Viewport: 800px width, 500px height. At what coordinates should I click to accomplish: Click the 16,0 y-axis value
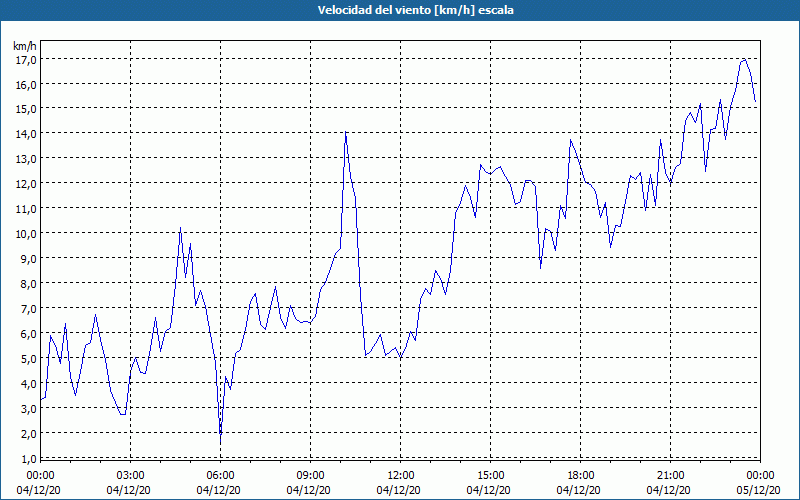coord(26,85)
